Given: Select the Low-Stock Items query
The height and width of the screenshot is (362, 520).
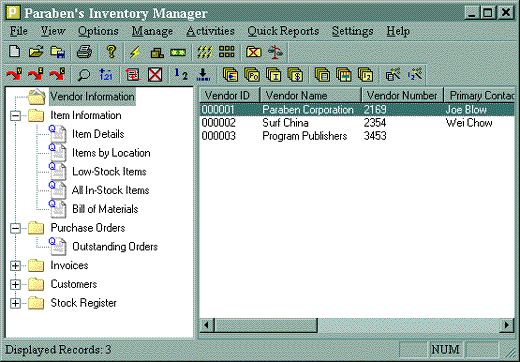Looking at the screenshot, I should (x=109, y=172).
